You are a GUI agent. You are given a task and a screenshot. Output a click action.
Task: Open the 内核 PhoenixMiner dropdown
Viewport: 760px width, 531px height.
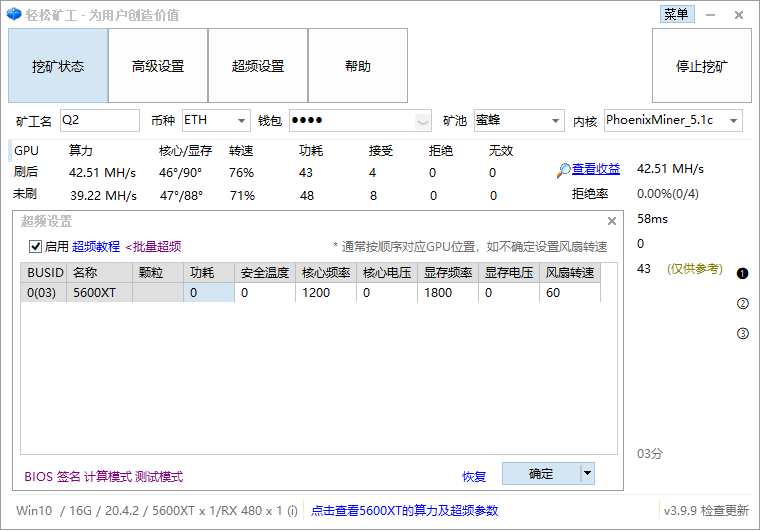(x=672, y=121)
